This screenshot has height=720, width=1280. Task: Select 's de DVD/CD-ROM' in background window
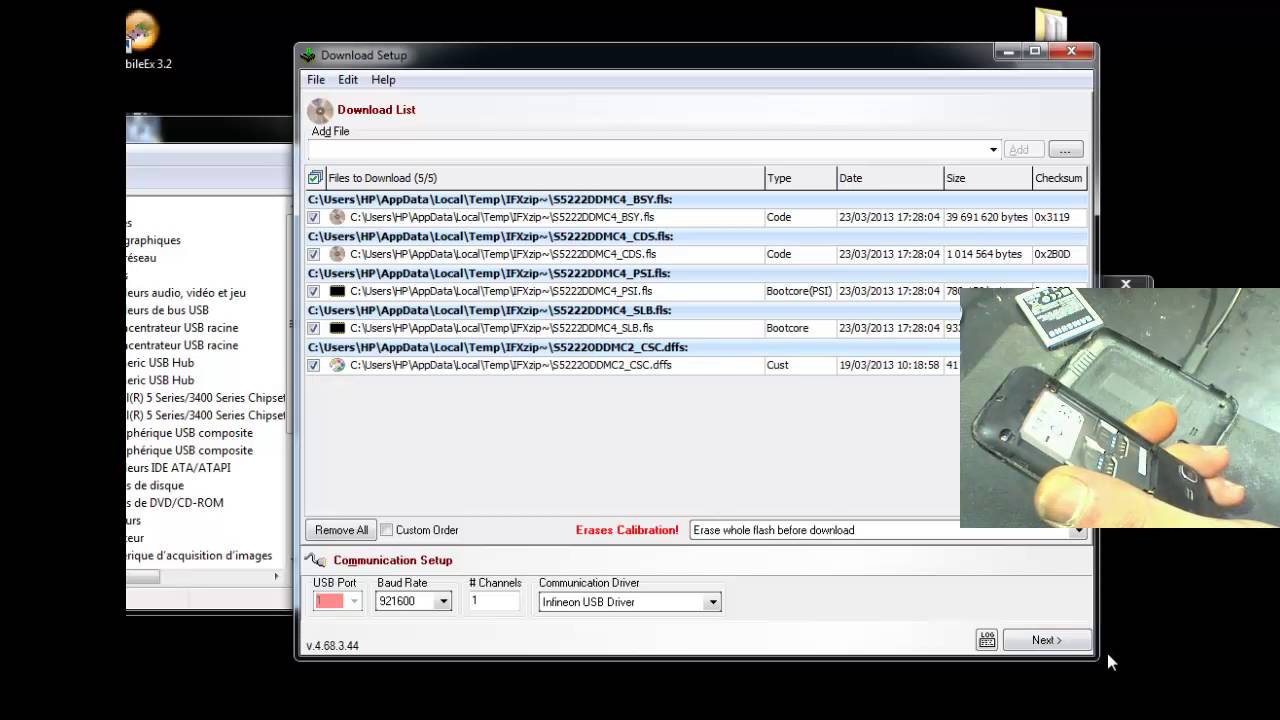coord(174,503)
